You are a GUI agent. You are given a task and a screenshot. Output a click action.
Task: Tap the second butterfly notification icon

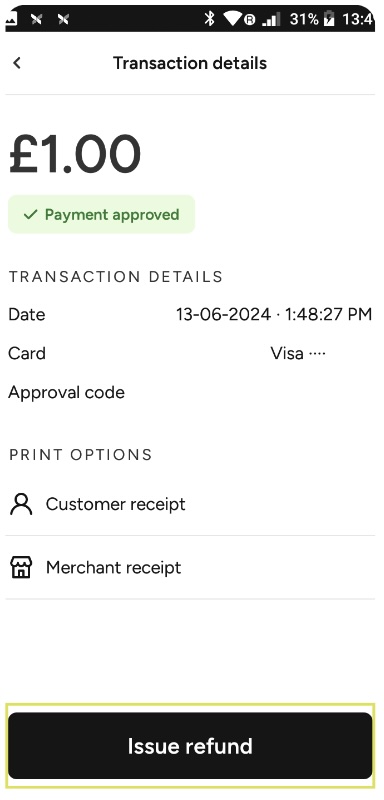[63, 19]
